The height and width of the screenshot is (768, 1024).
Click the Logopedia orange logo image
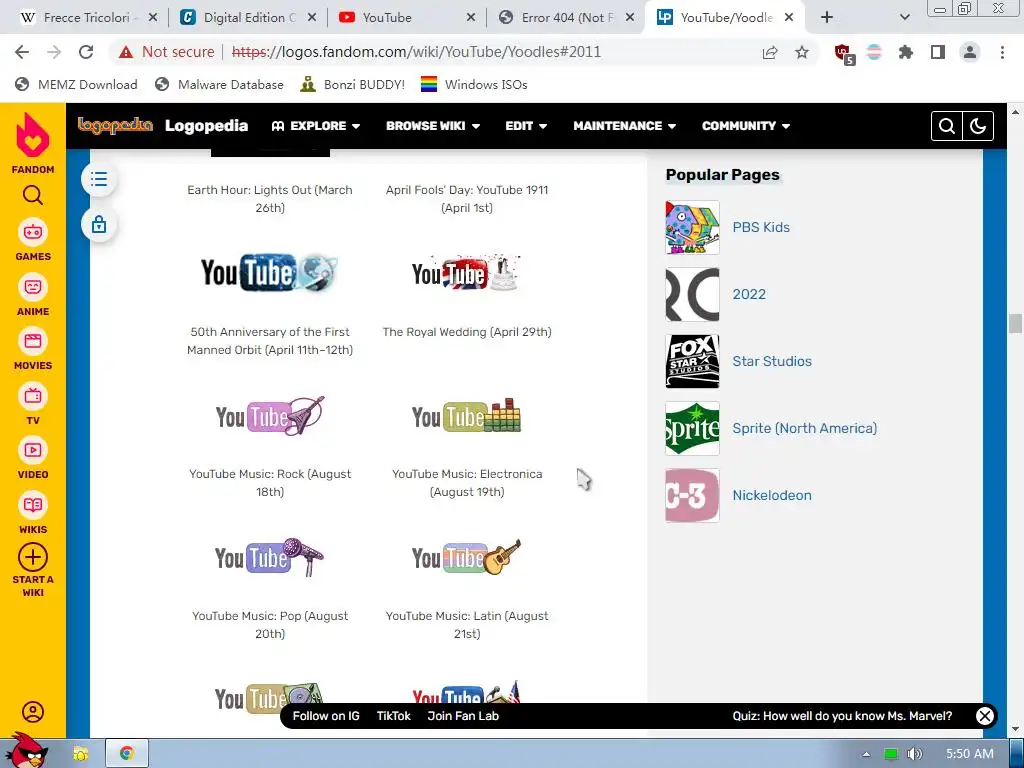115,125
